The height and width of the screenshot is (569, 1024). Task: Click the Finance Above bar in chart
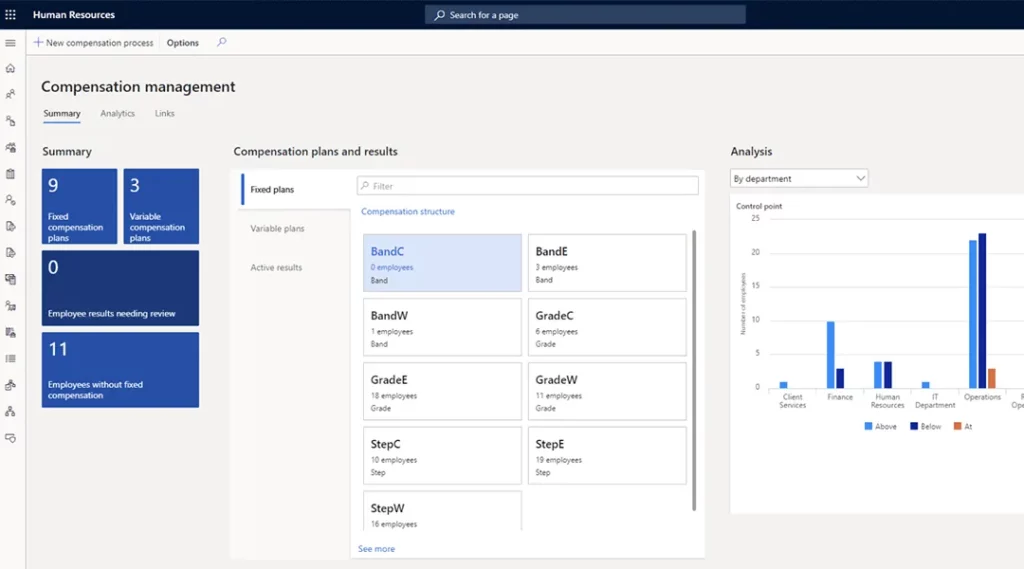coord(831,355)
